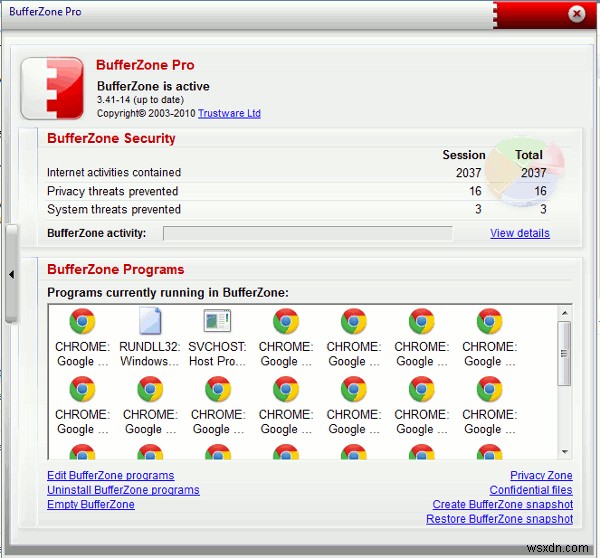This screenshot has height=558, width=600.
Task: Collapse the side panel using the left arrow
Action: coord(11,274)
